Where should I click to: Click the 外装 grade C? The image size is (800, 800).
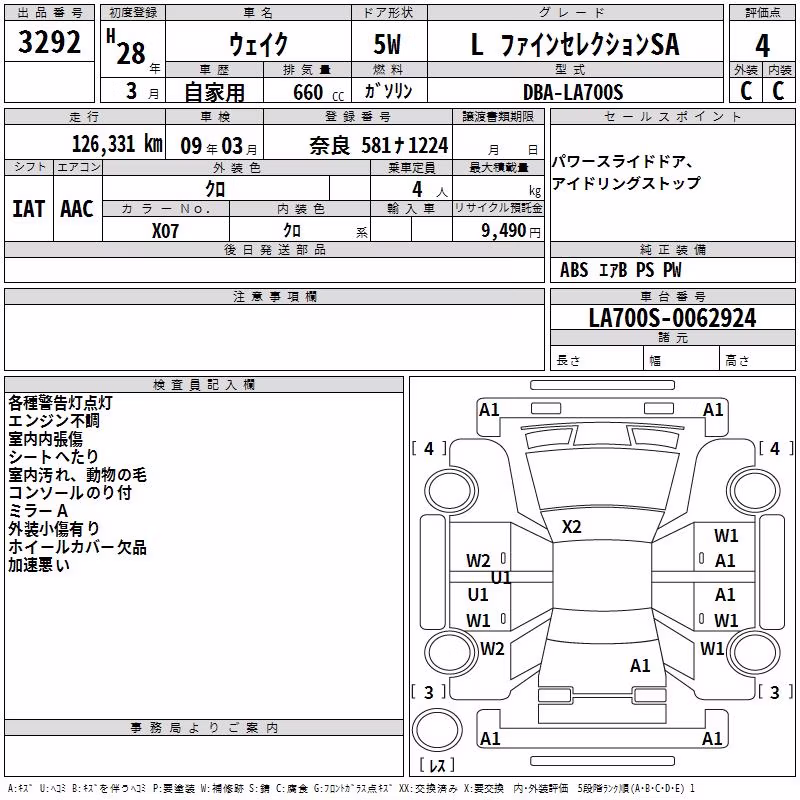(x=746, y=91)
